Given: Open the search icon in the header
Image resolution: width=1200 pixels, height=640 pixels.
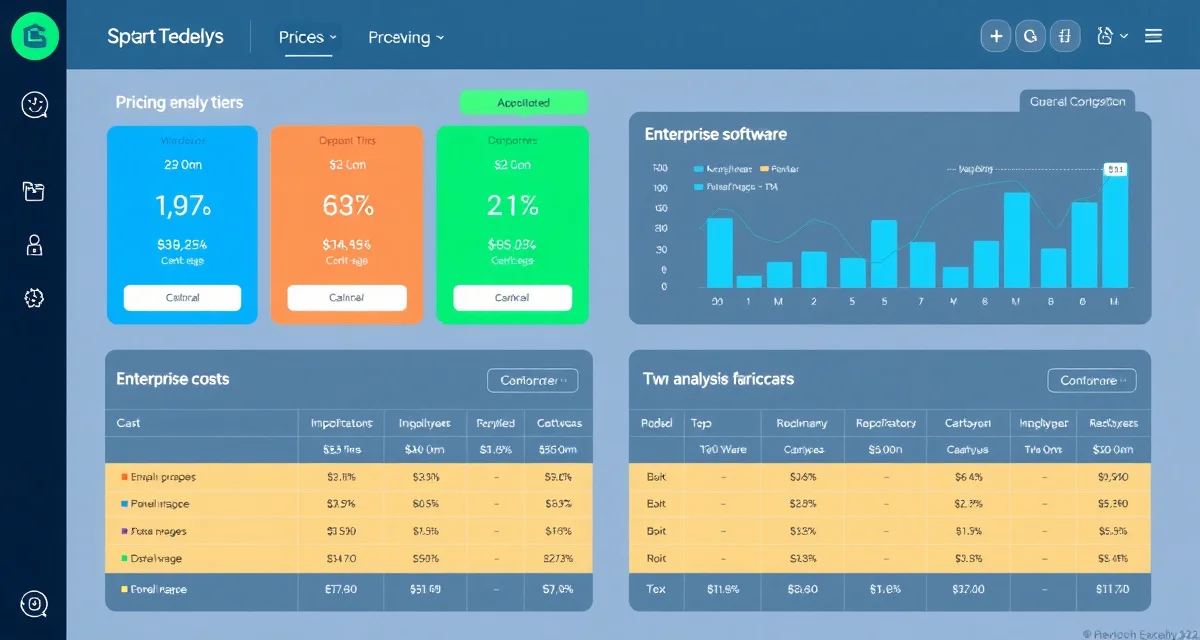Looking at the screenshot, I should (x=1030, y=35).
